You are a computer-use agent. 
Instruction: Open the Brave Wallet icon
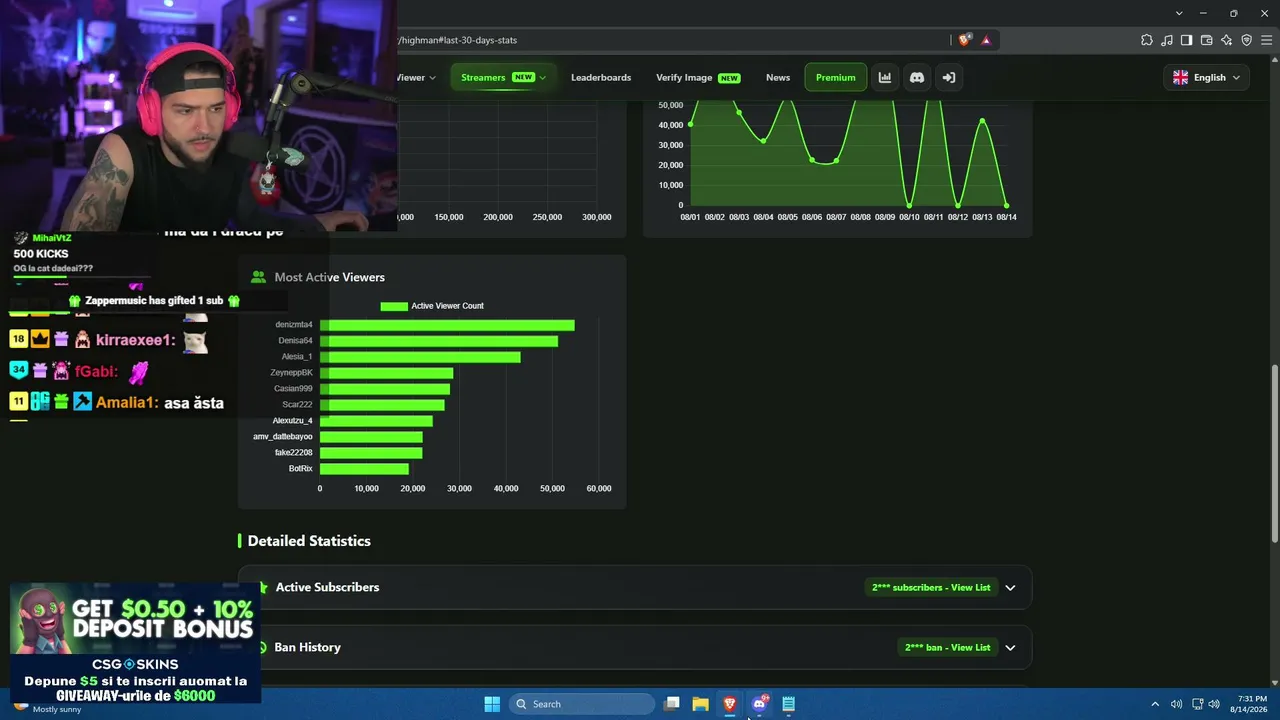point(1207,40)
